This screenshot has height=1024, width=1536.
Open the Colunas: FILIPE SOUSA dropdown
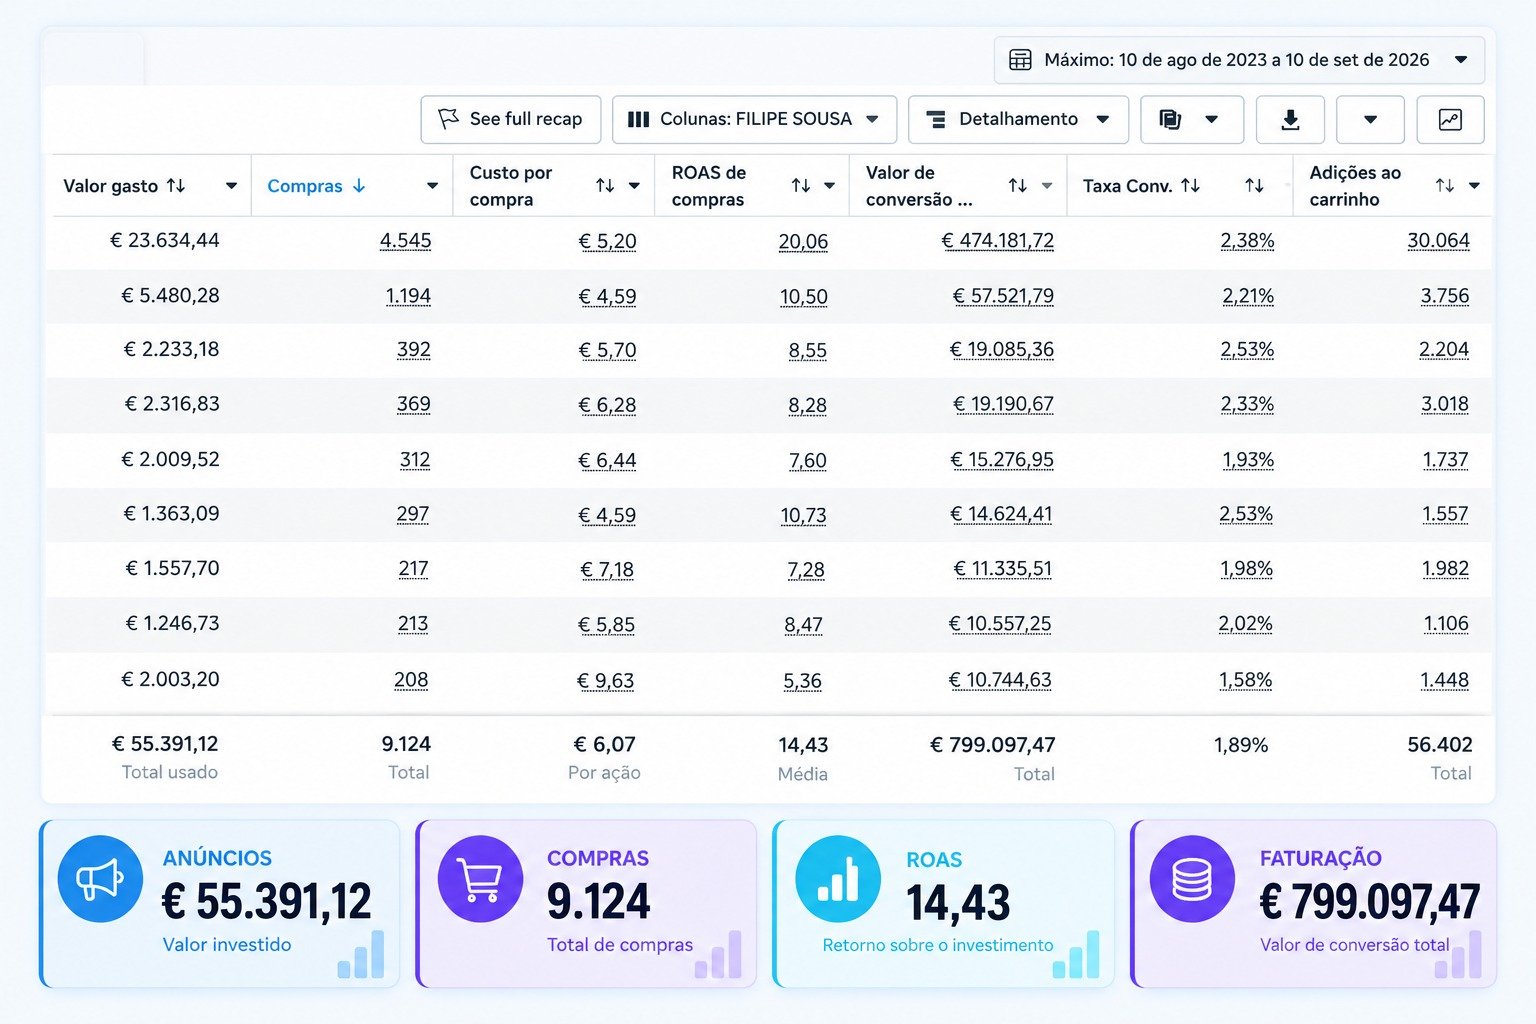tap(754, 119)
